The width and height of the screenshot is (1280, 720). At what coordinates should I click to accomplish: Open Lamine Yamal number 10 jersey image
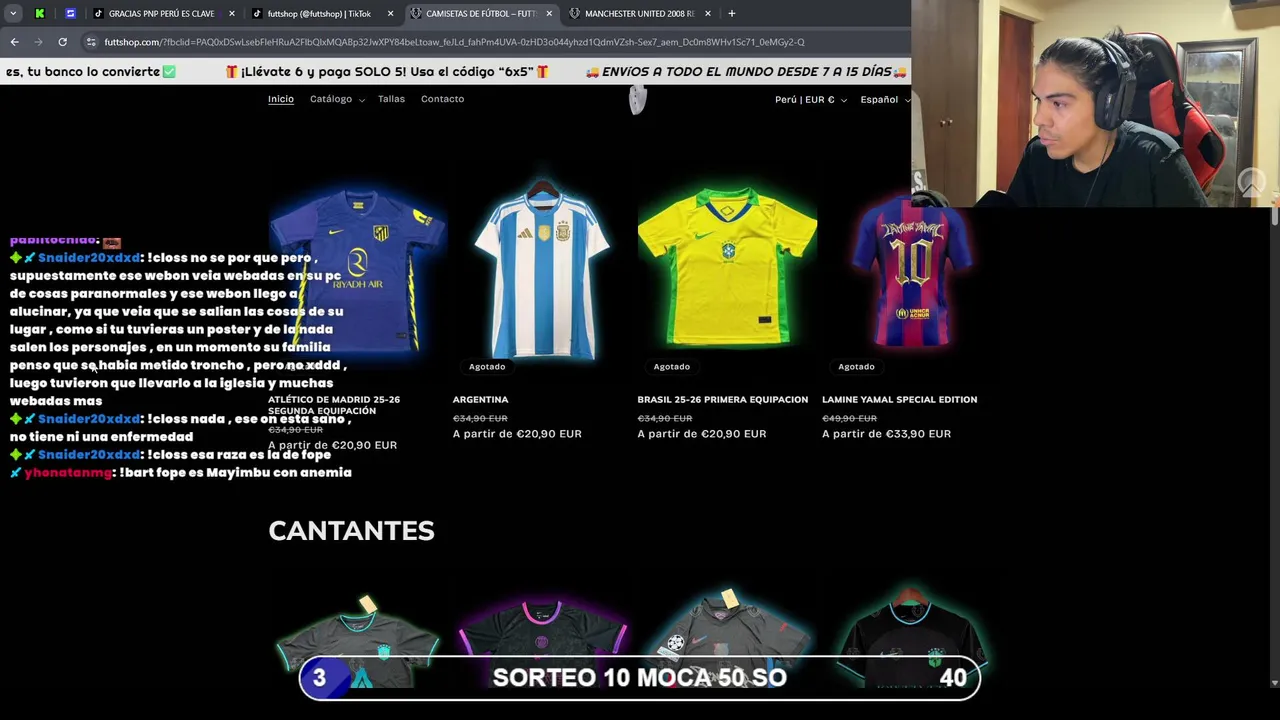[912, 270]
